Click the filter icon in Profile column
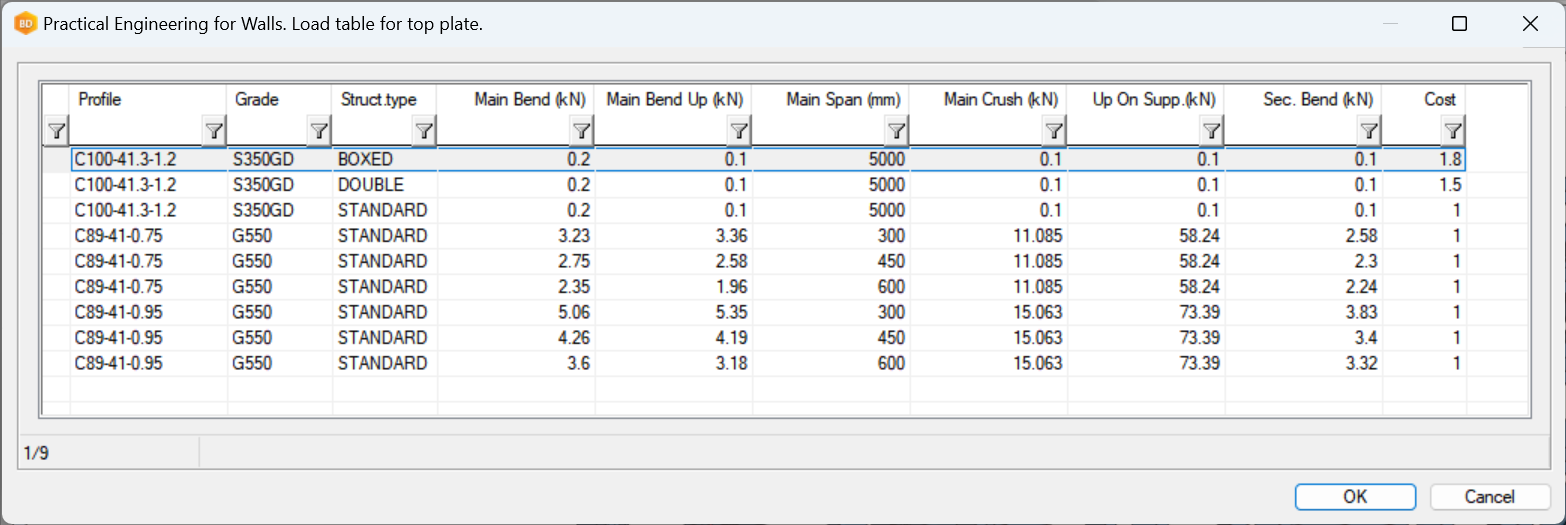This screenshot has height=525, width=1566. pos(214,130)
